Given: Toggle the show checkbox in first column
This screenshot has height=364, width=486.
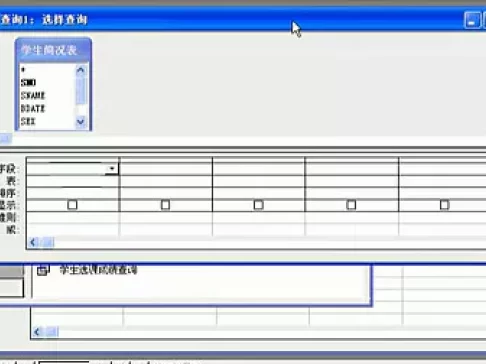Looking at the screenshot, I should click(x=72, y=205).
